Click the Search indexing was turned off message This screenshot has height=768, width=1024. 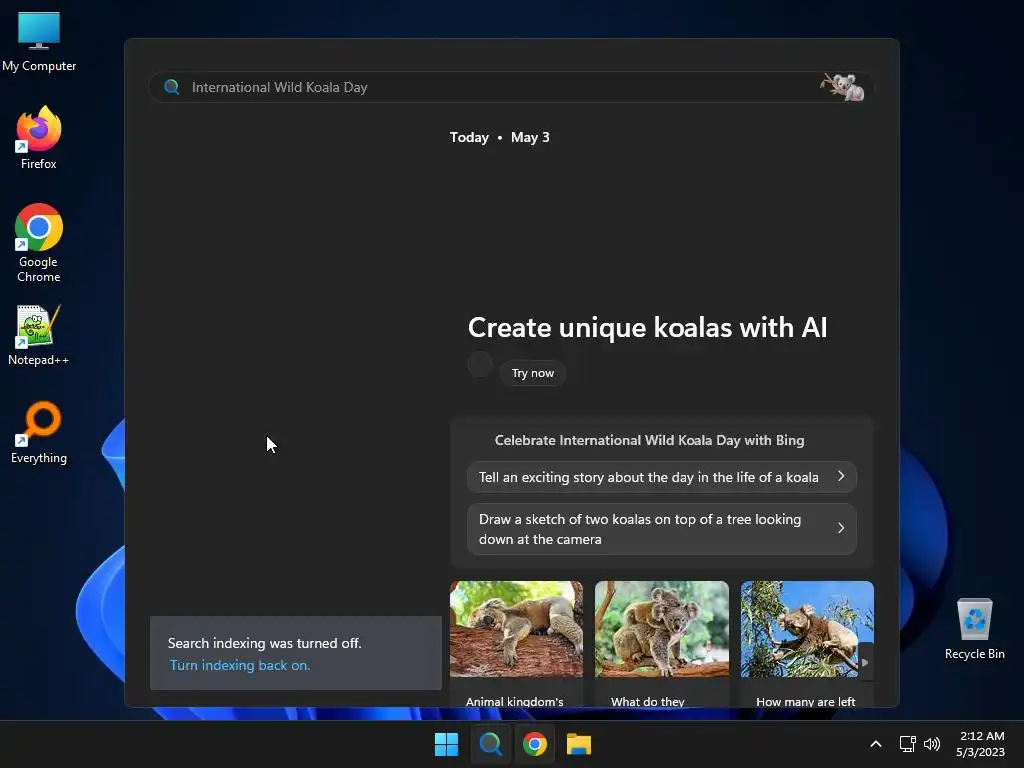coord(264,643)
